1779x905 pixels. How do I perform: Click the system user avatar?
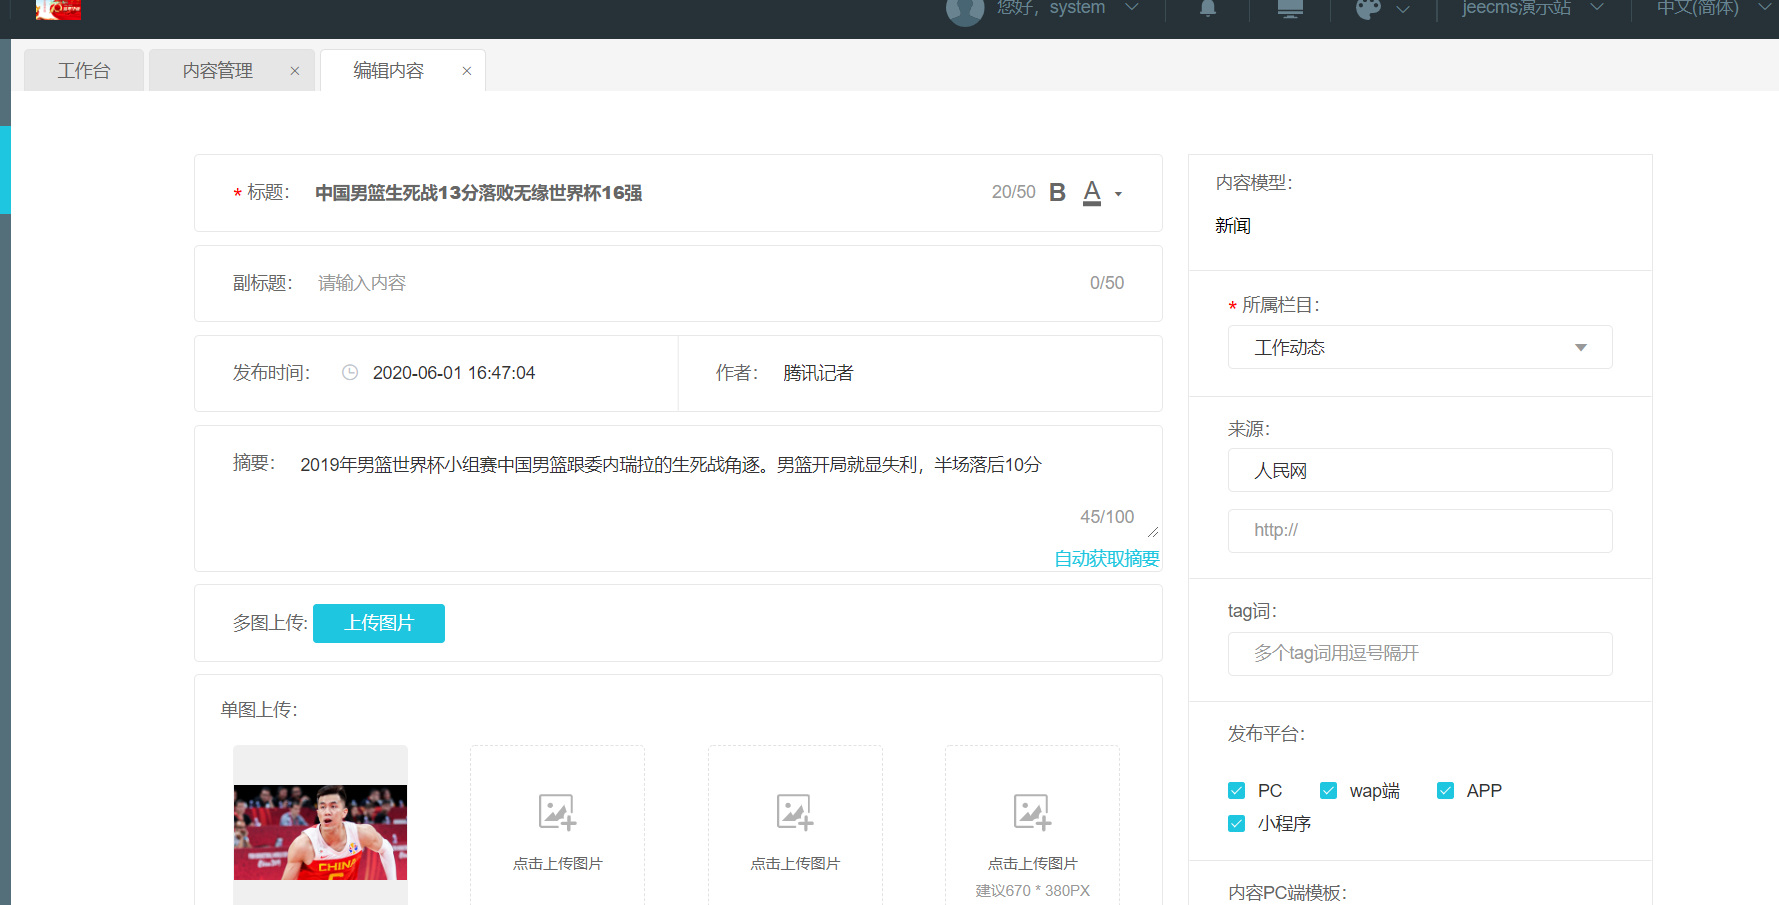coord(965,10)
